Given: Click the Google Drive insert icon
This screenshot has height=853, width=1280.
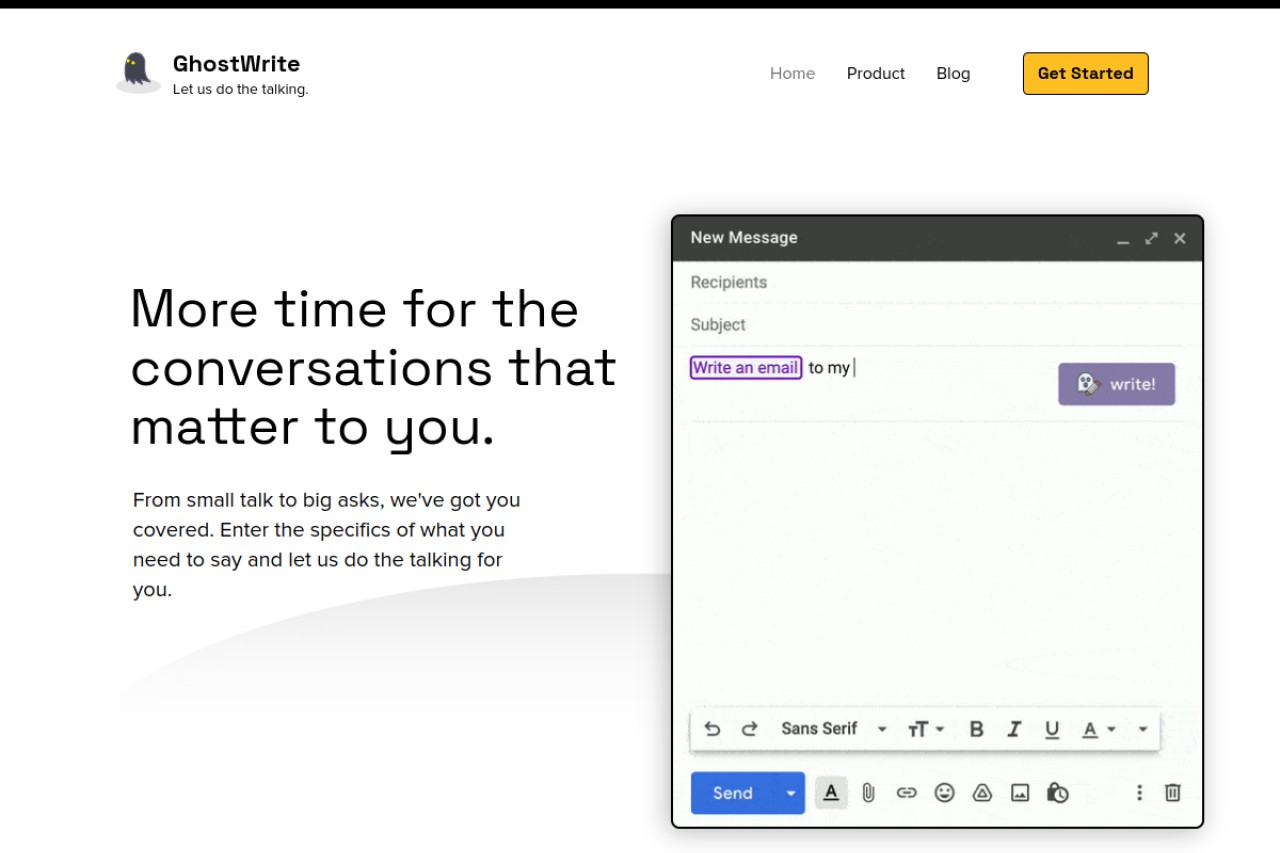Looking at the screenshot, I should (982, 793).
